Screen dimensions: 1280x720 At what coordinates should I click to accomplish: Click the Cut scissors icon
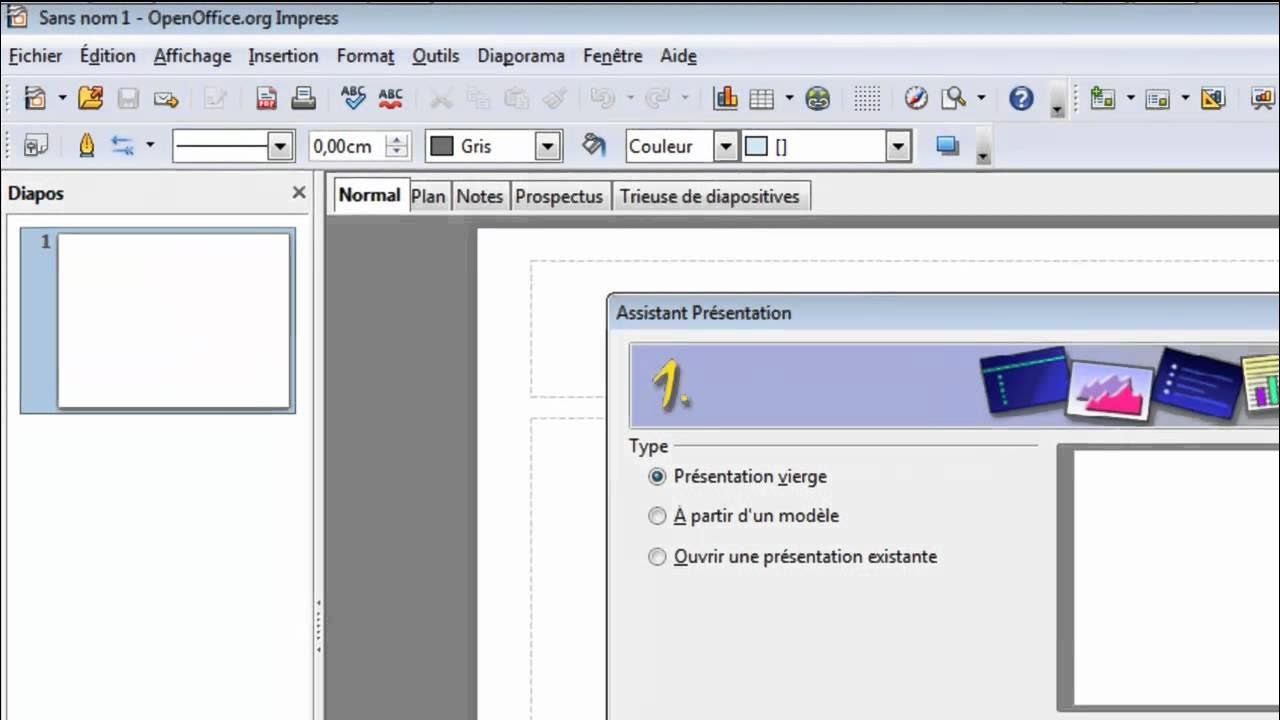click(x=441, y=98)
